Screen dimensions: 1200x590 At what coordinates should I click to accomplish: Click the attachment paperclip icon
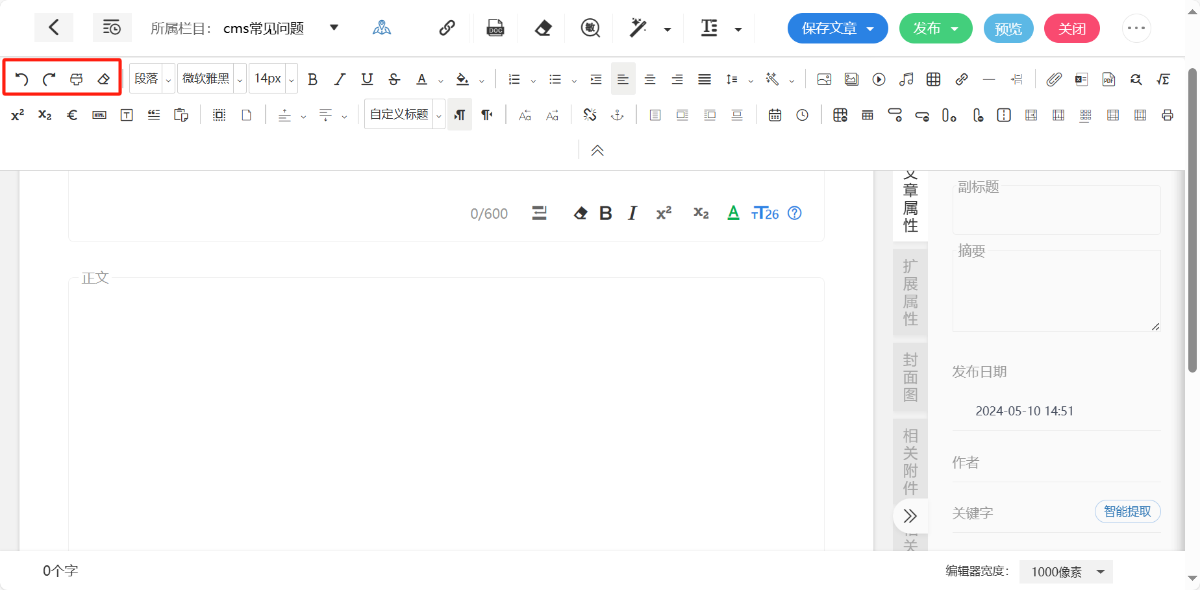(x=1054, y=79)
